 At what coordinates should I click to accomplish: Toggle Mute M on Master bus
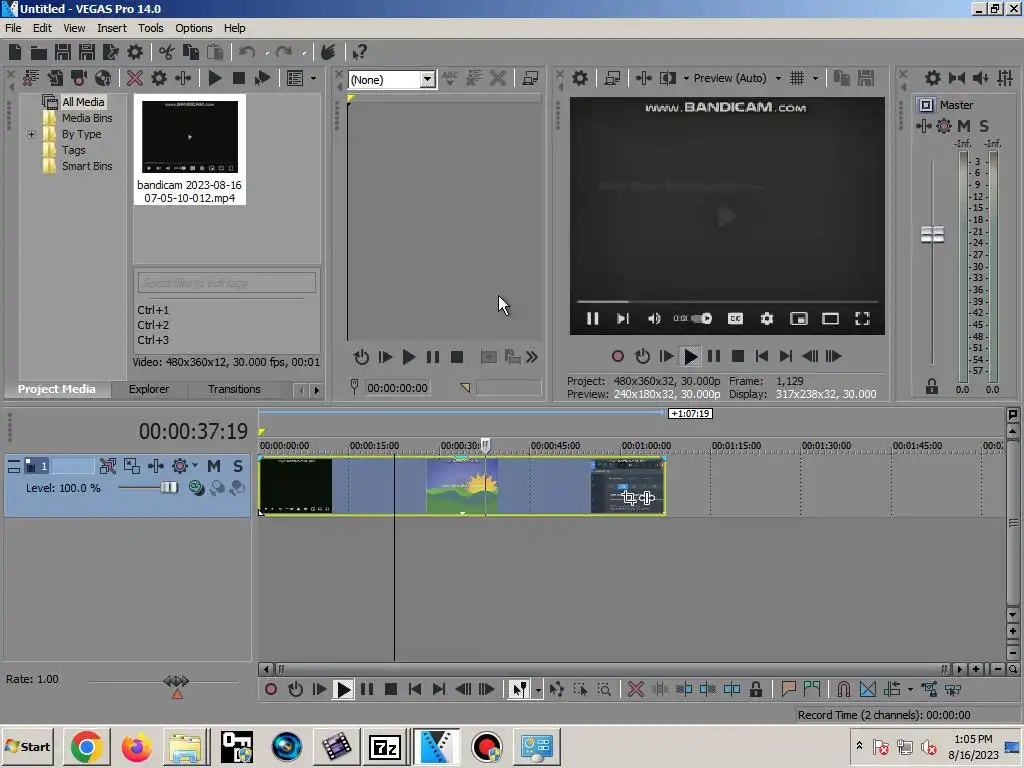964,126
